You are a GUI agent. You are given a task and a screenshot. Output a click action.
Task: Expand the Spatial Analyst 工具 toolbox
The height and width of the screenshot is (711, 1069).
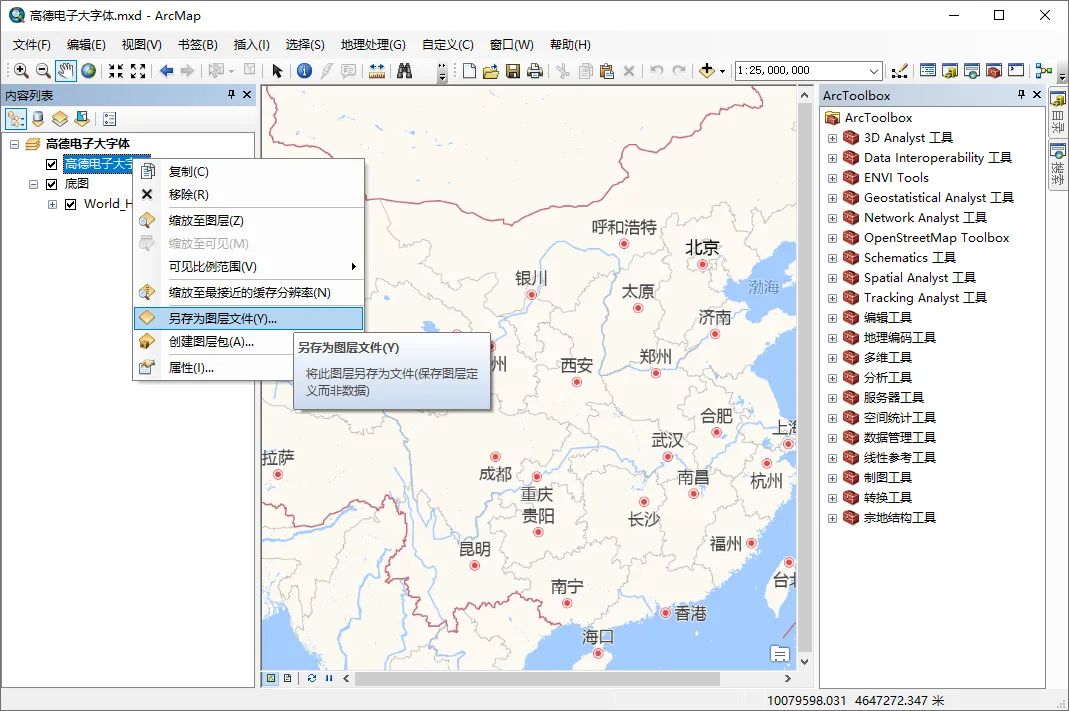point(832,278)
